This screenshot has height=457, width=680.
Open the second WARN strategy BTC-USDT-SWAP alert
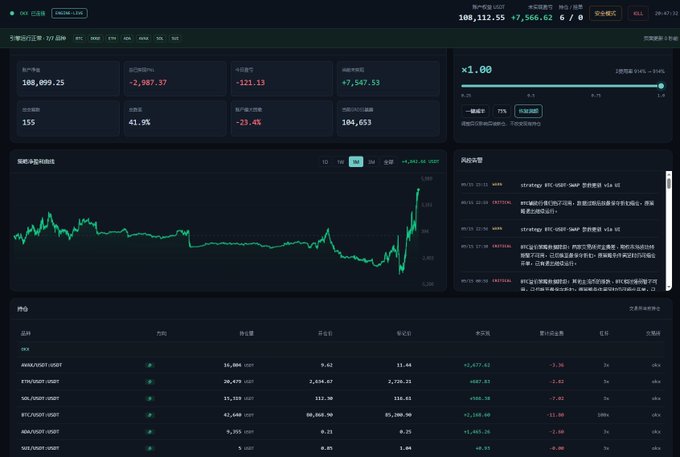coord(559,229)
